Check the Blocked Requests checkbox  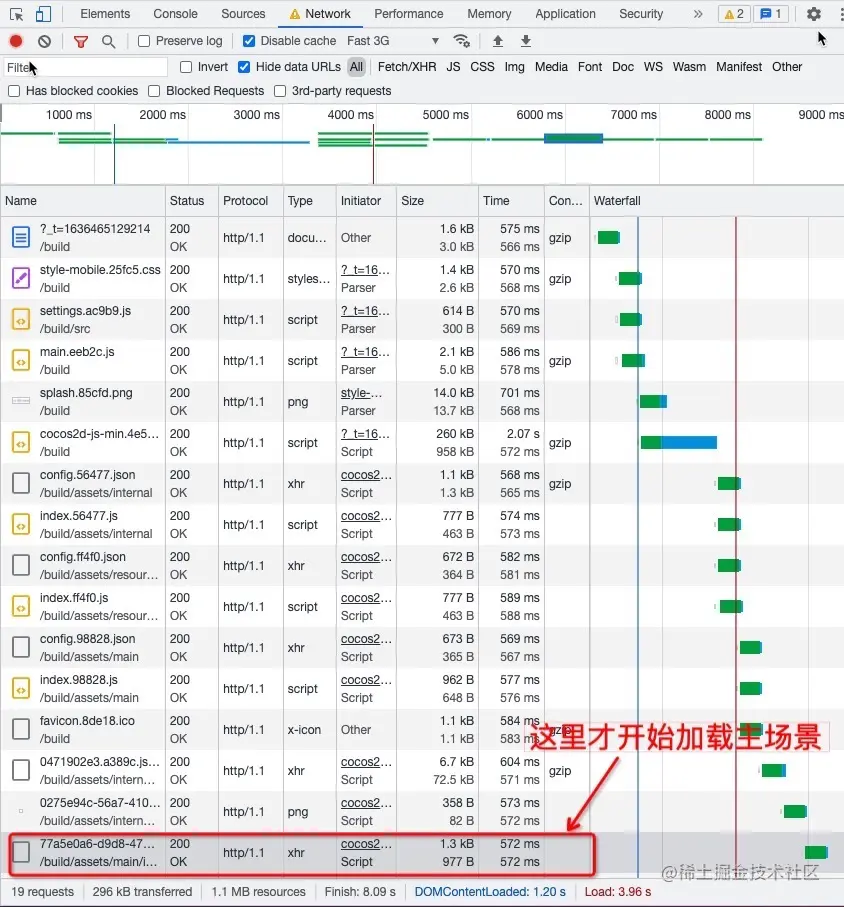[154, 91]
